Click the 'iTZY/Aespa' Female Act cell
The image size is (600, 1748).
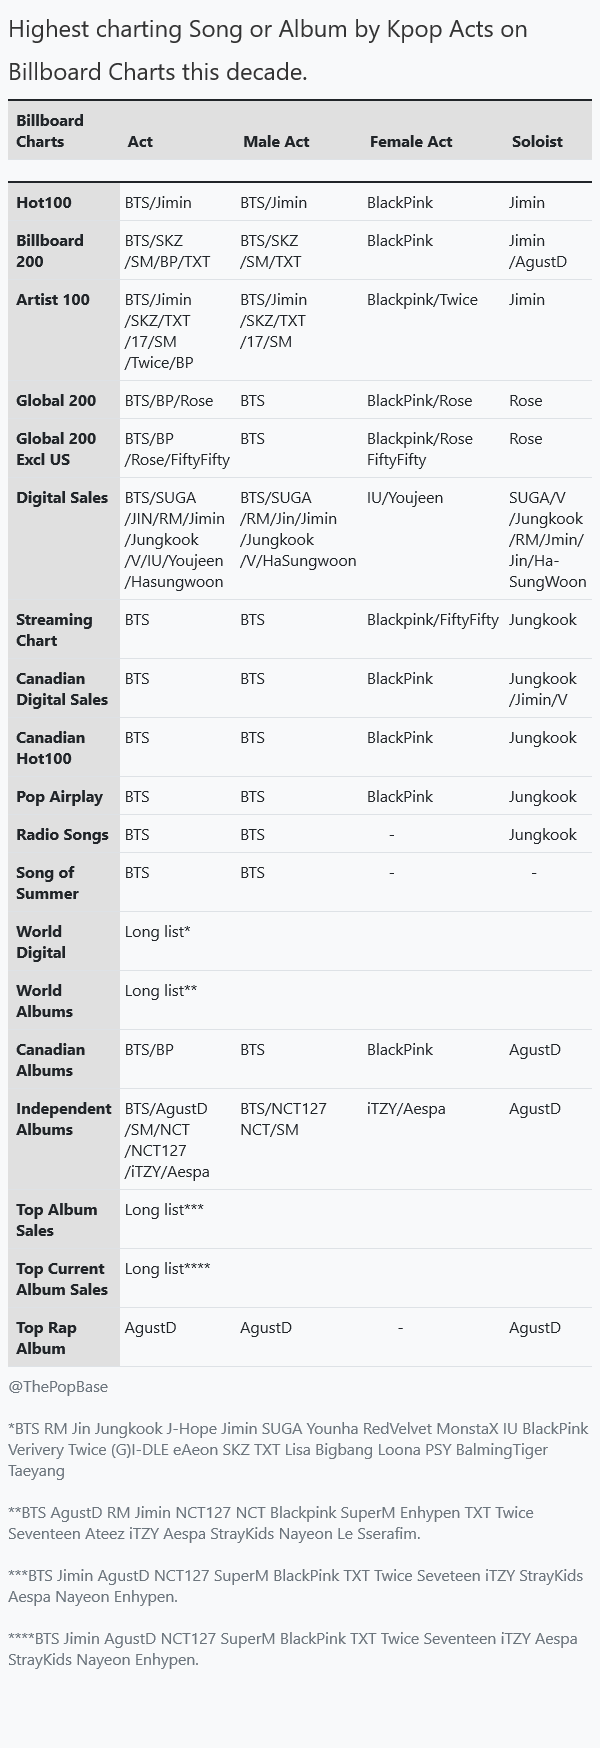point(406,1109)
